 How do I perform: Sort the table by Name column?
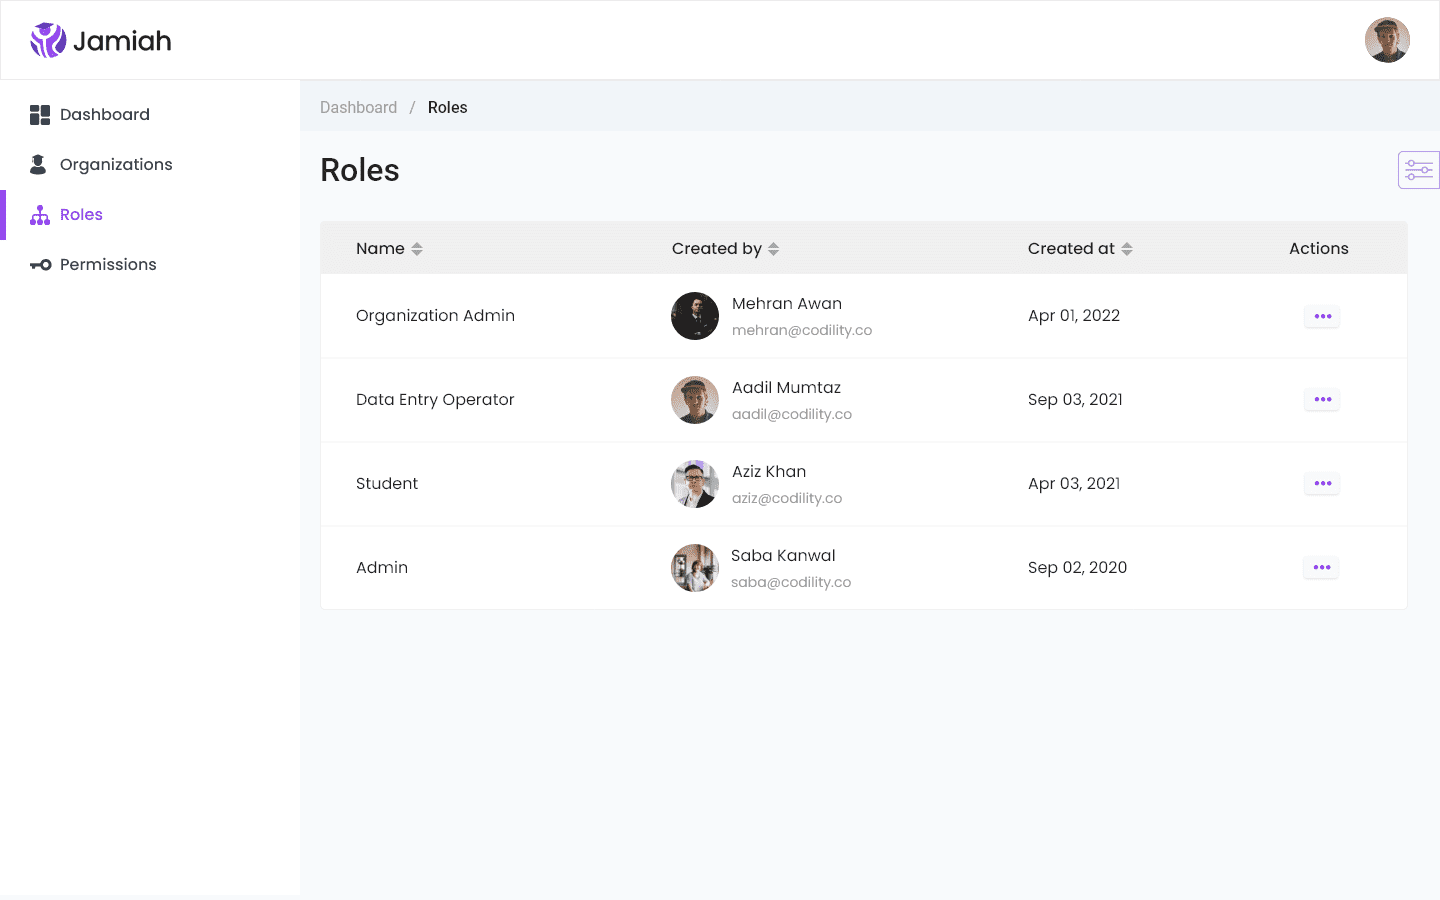click(x=417, y=249)
